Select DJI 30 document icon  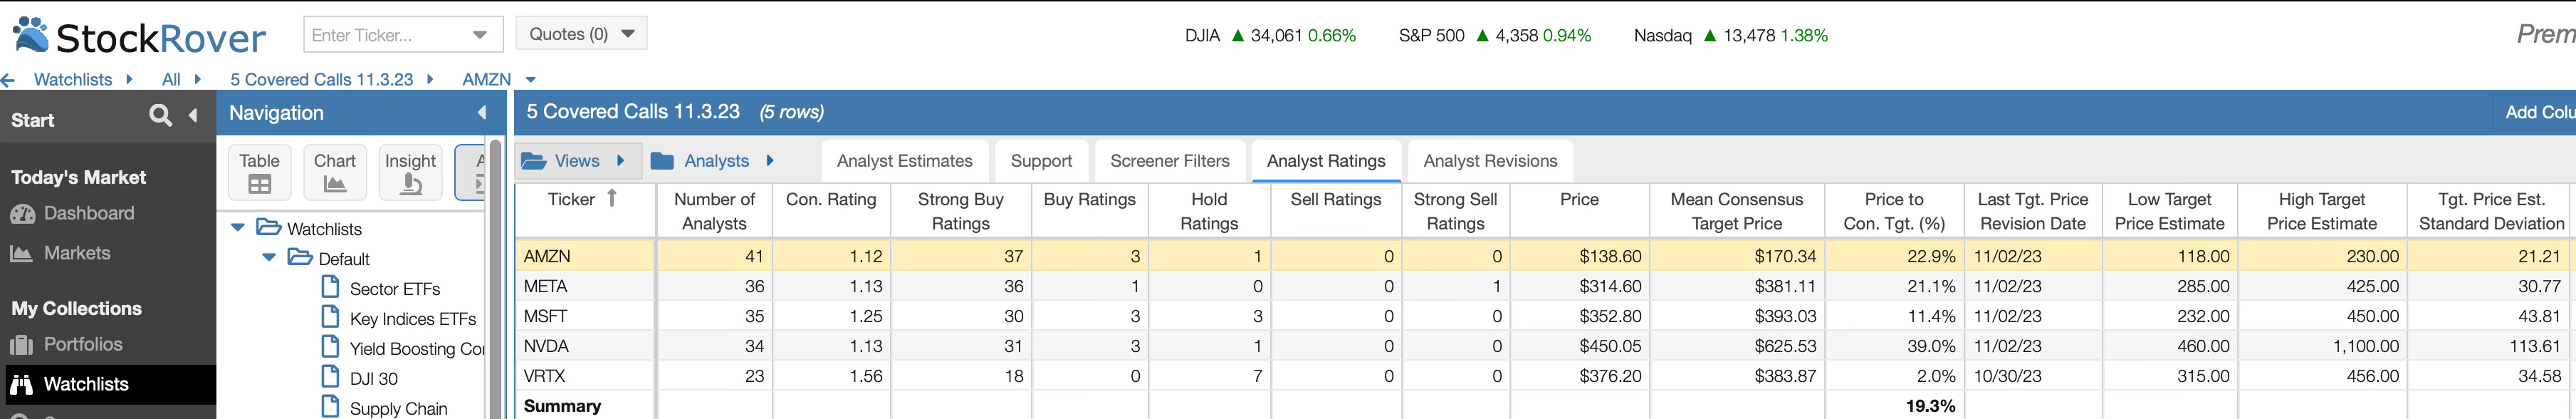coord(331,378)
